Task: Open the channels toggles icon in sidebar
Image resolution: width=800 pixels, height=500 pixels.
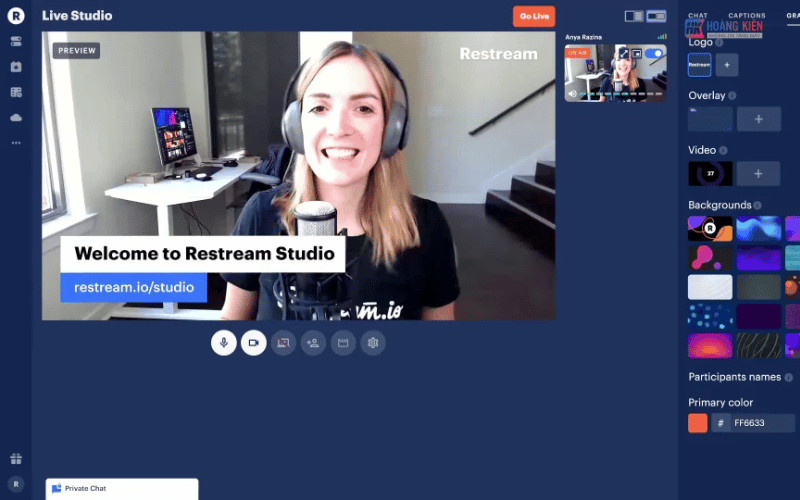Action: pyautogui.click(x=16, y=41)
